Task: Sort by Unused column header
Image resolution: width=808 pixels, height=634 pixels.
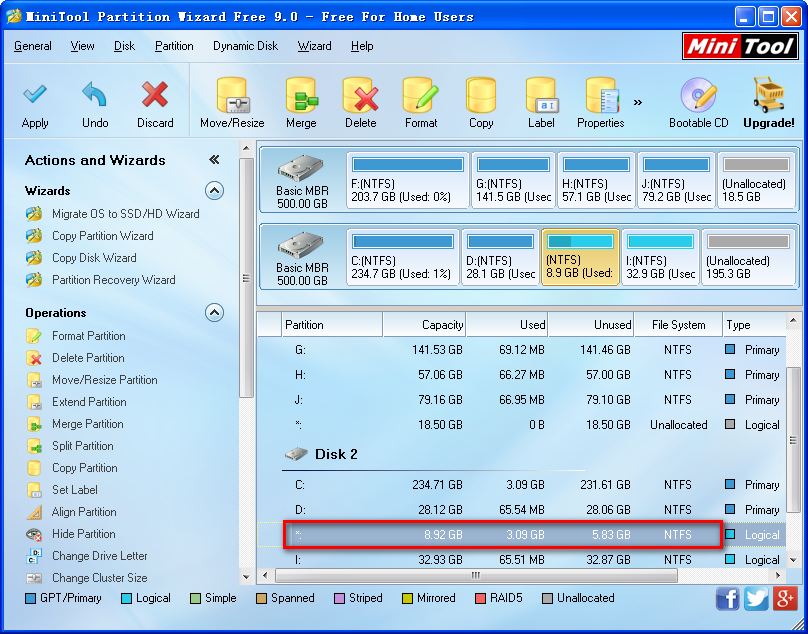Action: click(591, 325)
